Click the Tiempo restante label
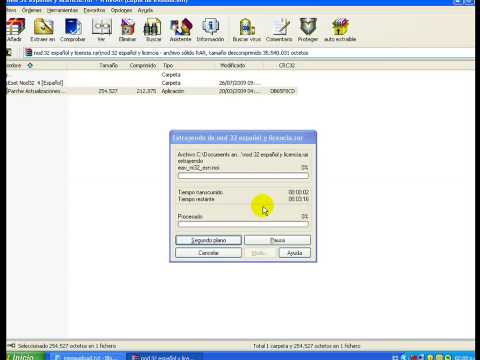The image size is (480, 360). coord(196,199)
